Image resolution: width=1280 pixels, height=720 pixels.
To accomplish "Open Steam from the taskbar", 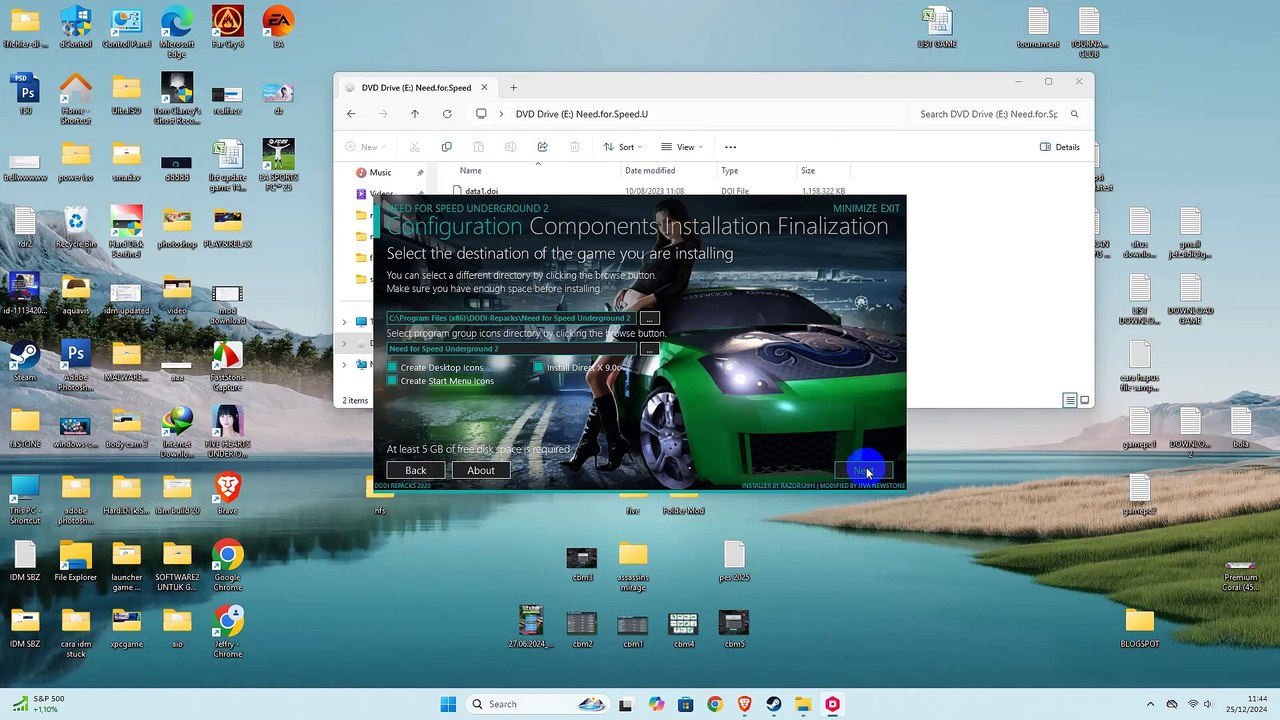I will point(774,704).
